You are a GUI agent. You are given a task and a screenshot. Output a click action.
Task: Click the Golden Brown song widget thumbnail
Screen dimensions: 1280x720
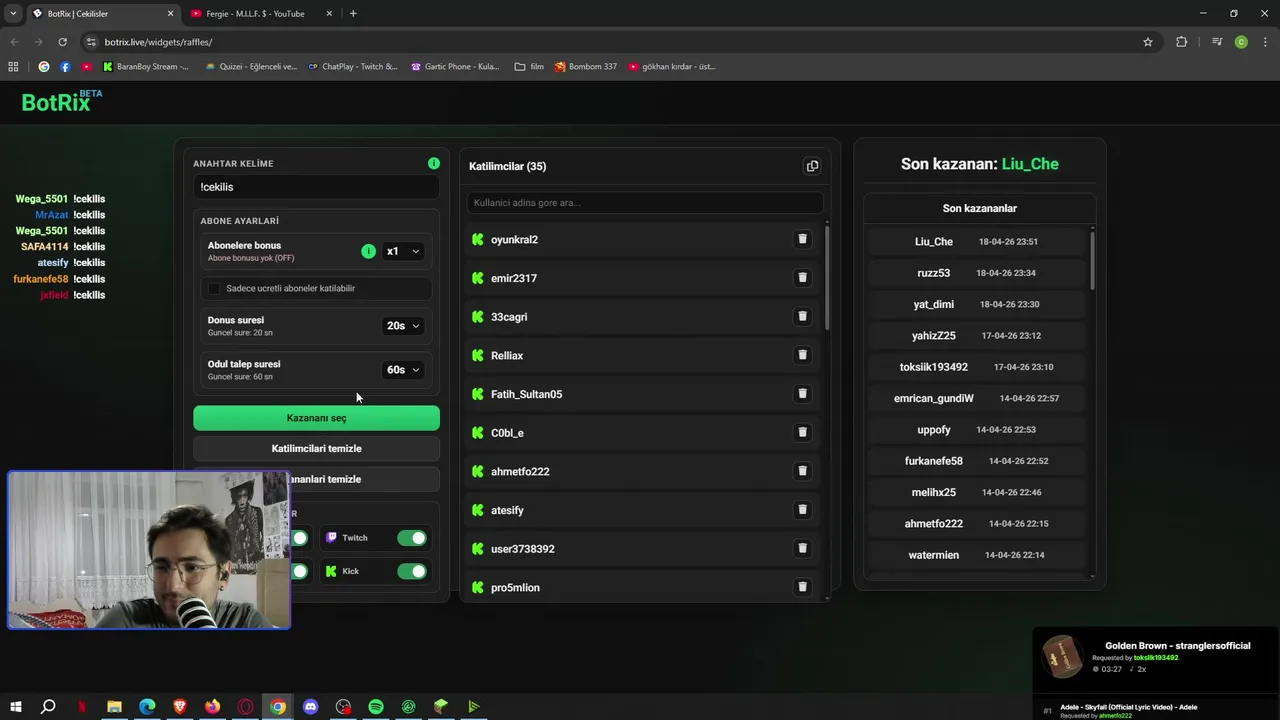(1062, 657)
